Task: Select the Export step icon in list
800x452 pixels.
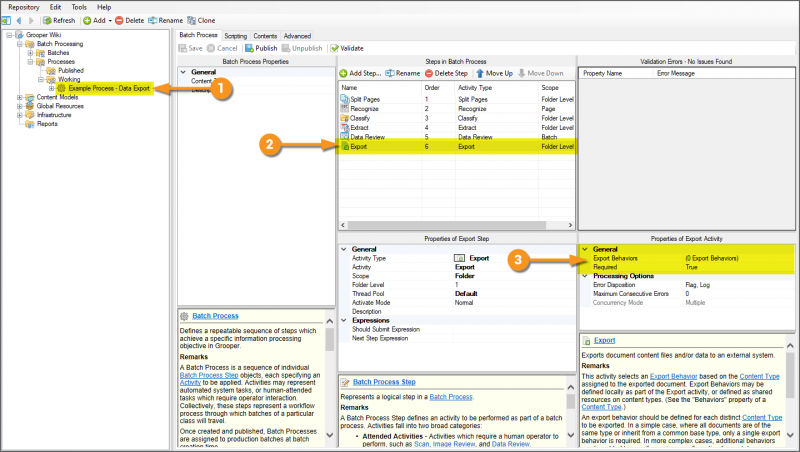Action: pos(345,146)
